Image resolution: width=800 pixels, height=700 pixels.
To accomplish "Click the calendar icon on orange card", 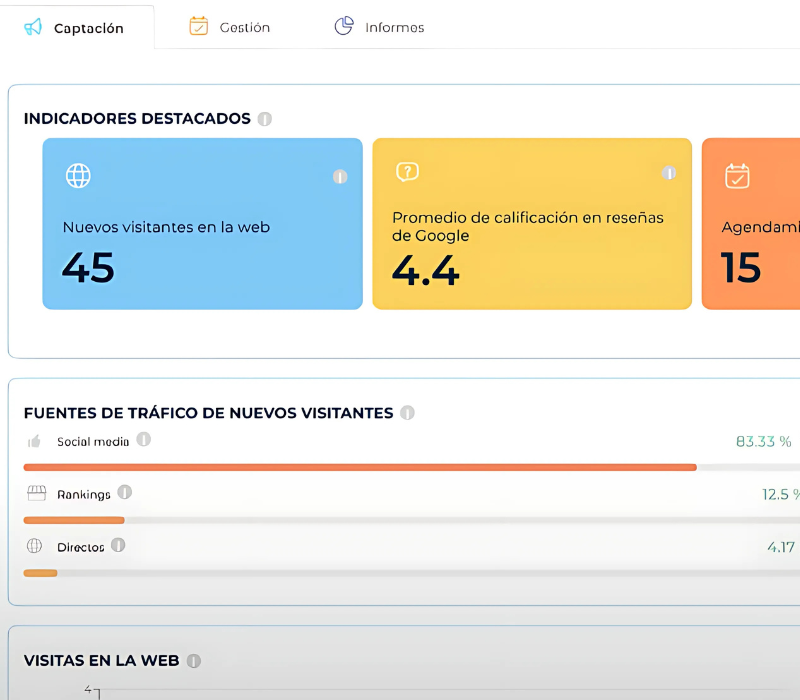I will 737,176.
